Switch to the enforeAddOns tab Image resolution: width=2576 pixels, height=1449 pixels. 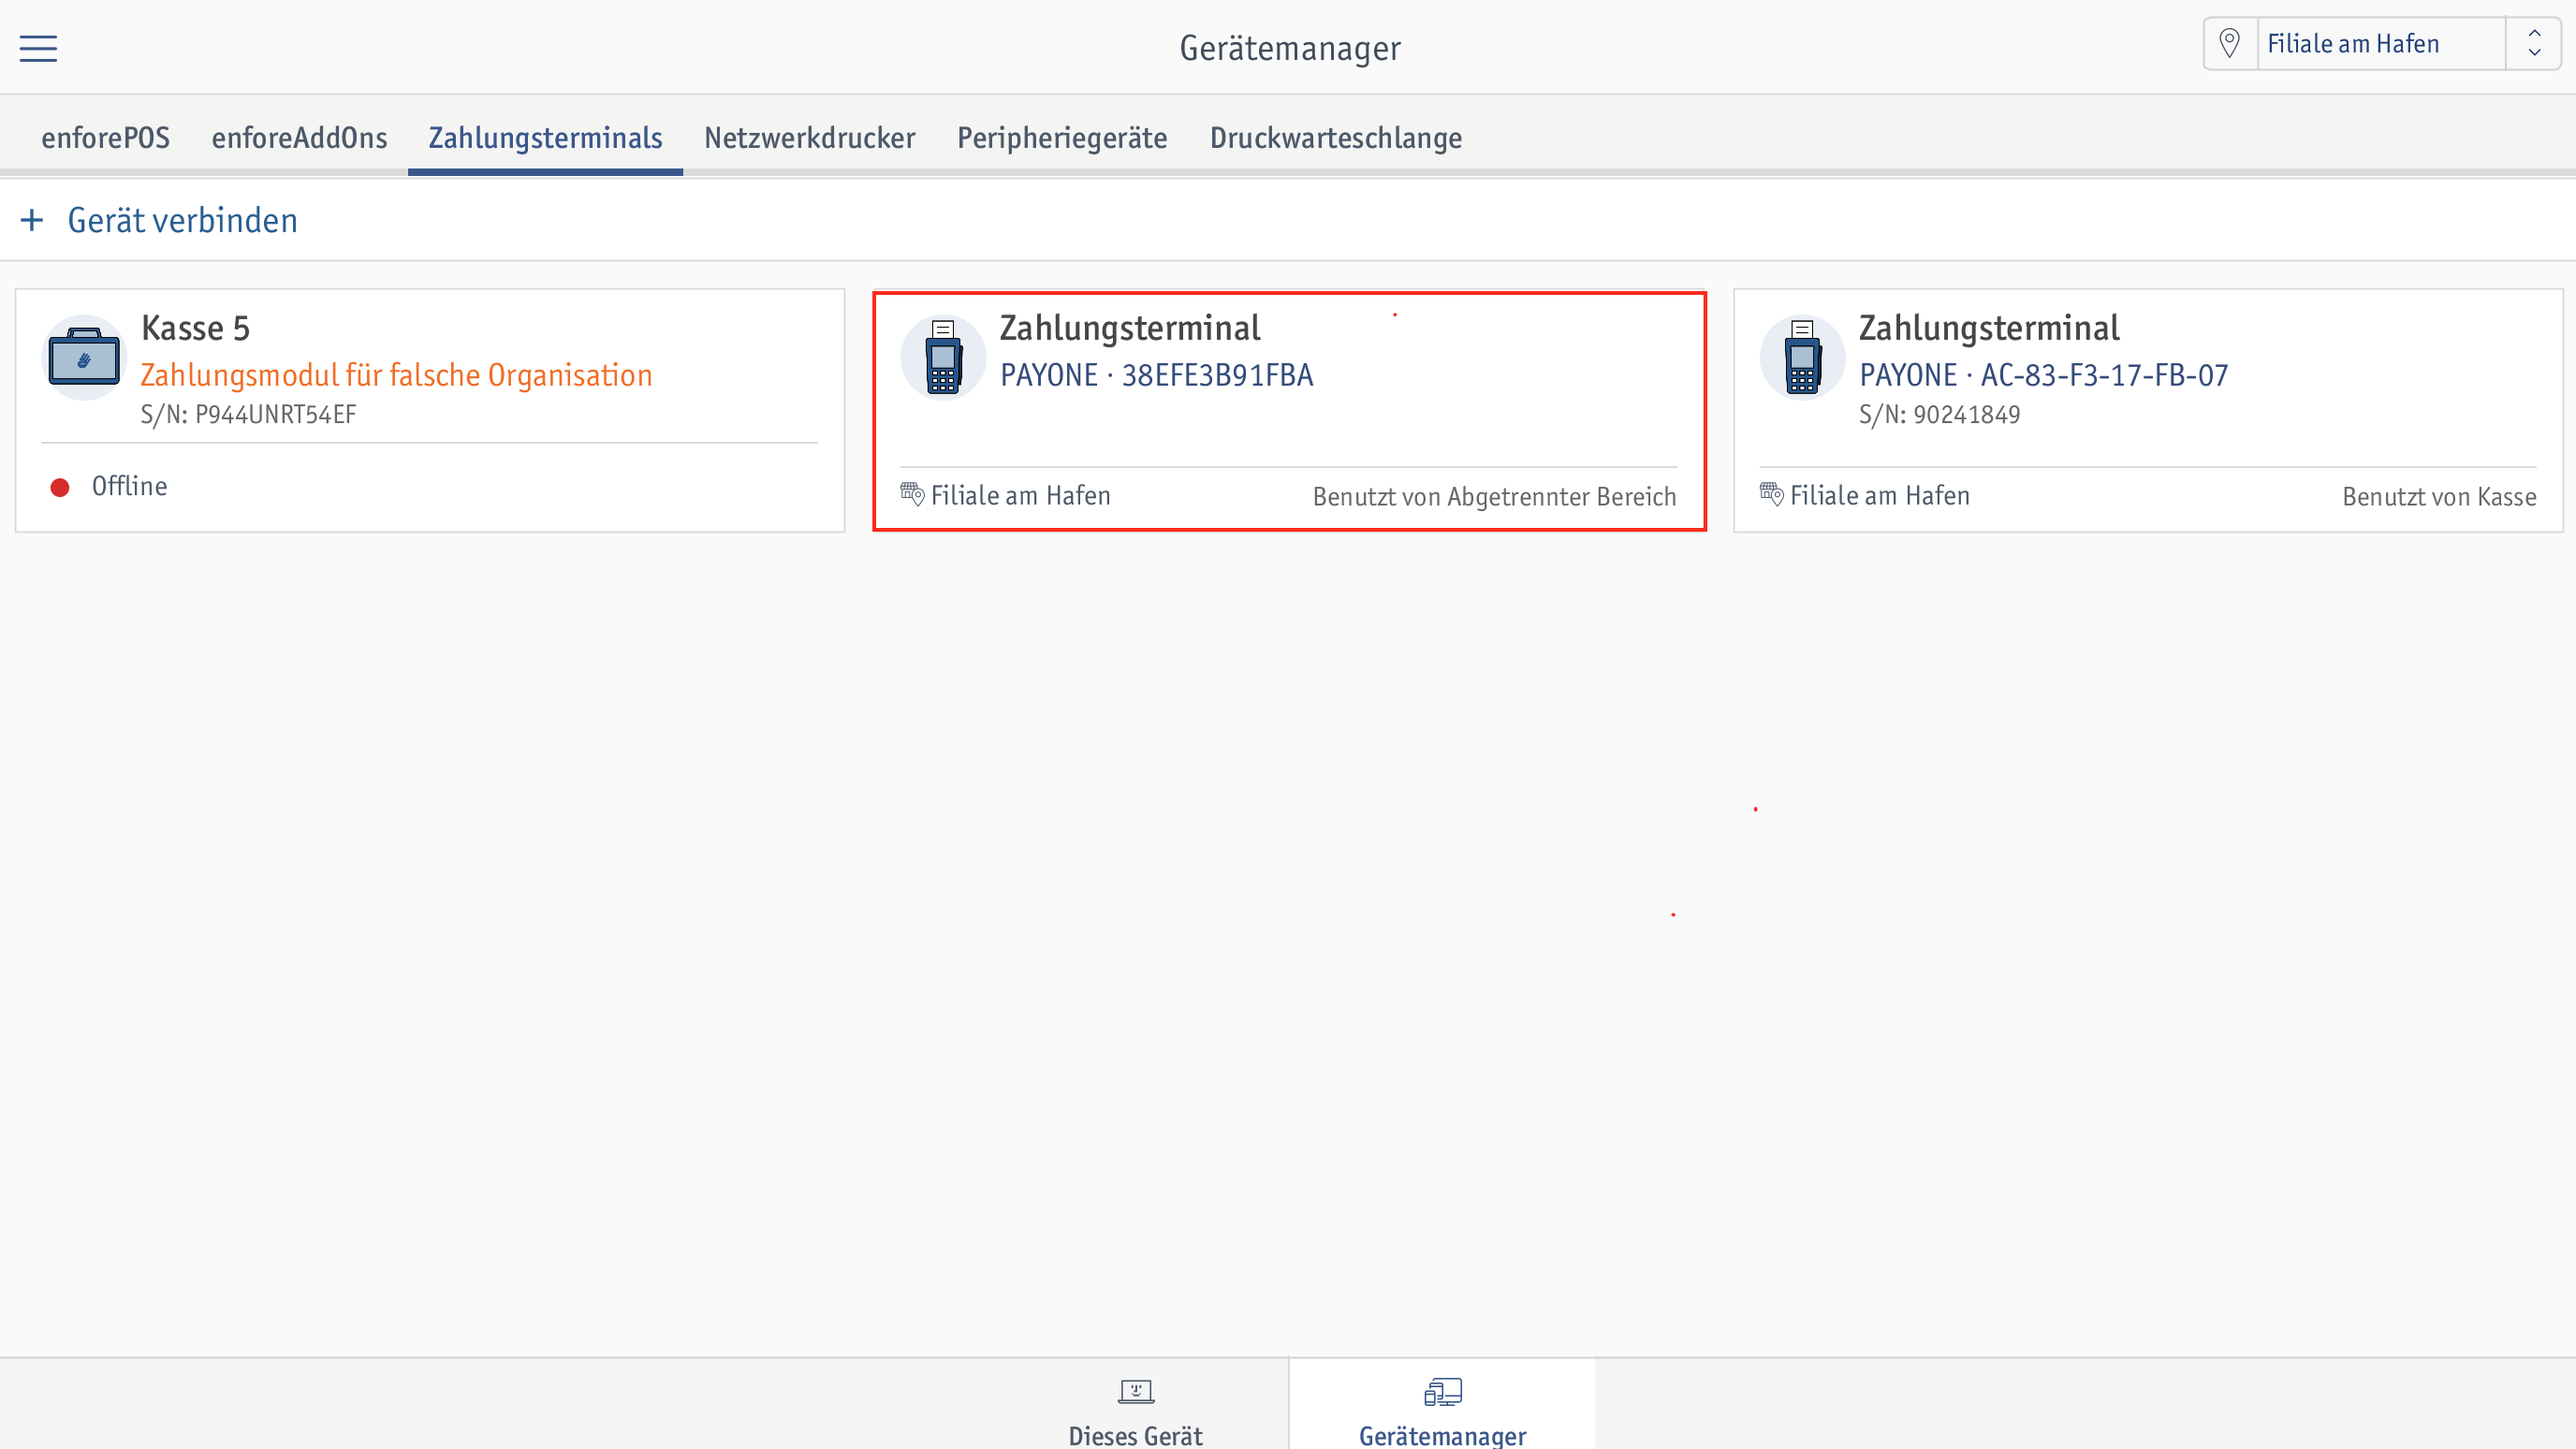click(x=299, y=137)
